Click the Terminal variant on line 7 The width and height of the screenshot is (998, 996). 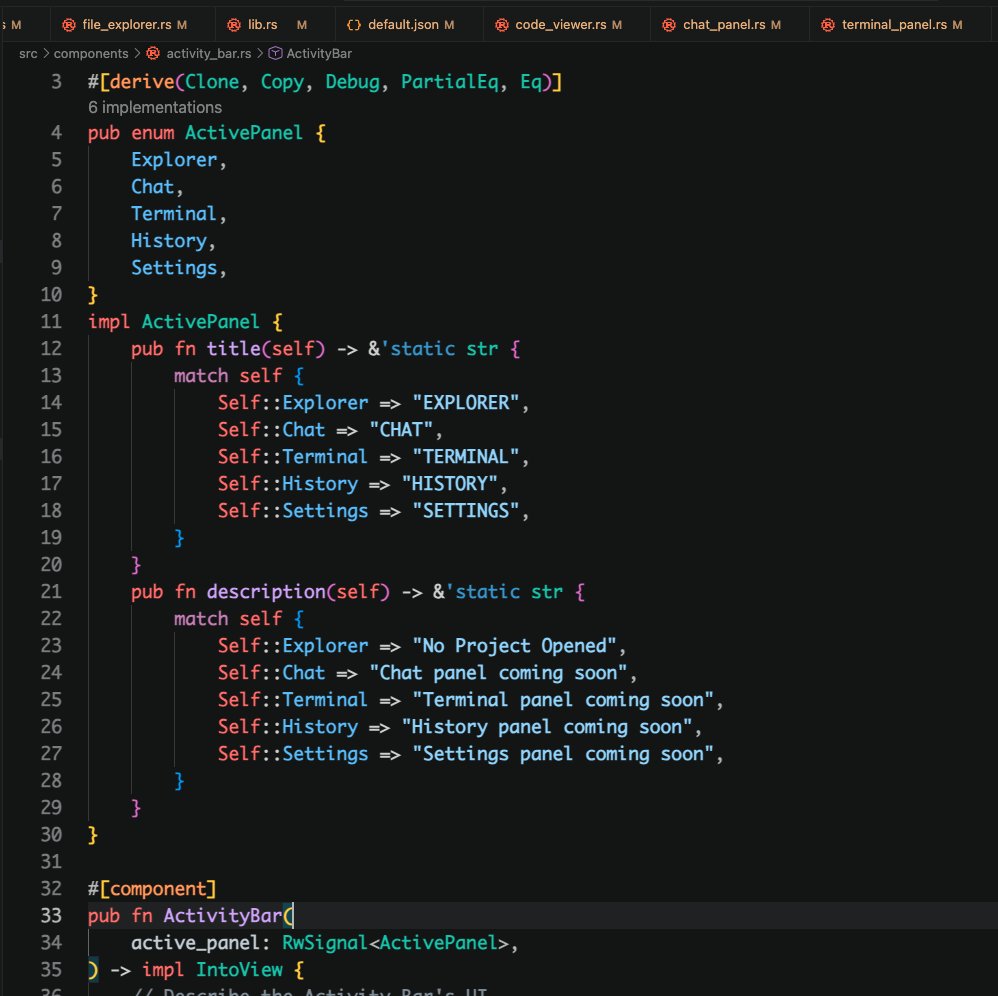[174, 213]
